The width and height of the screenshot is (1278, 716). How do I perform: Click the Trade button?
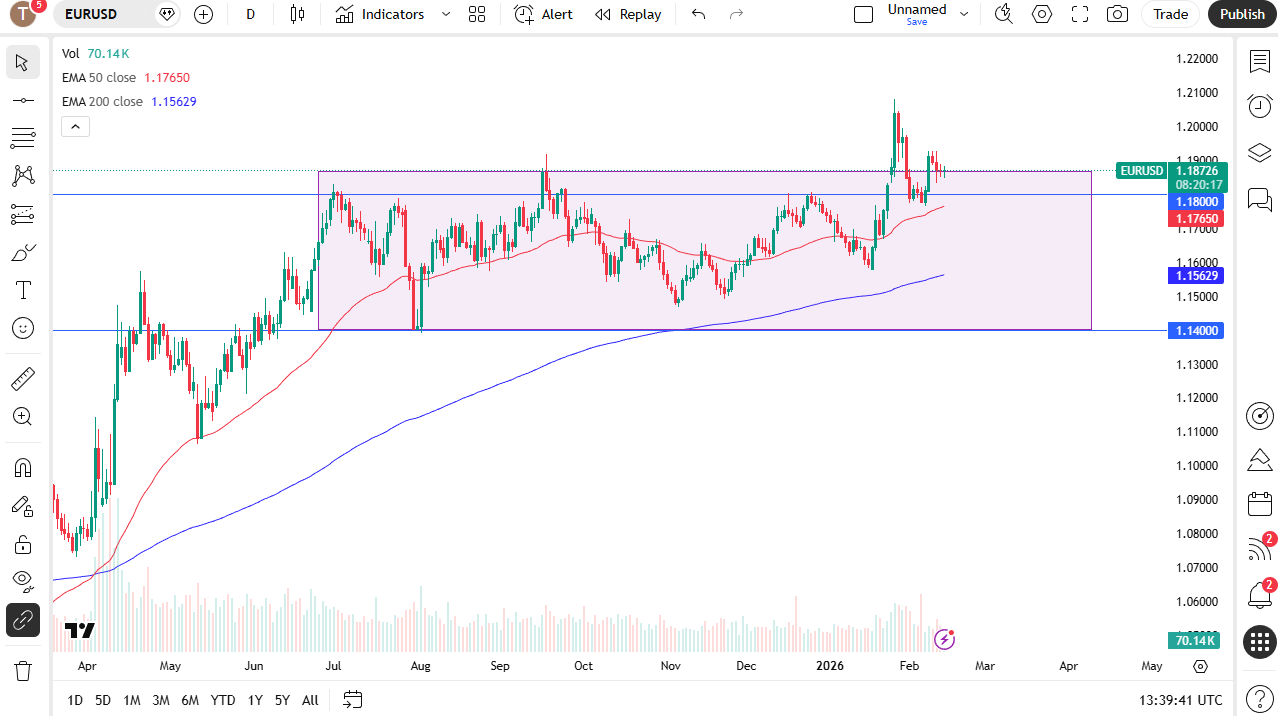(1170, 14)
